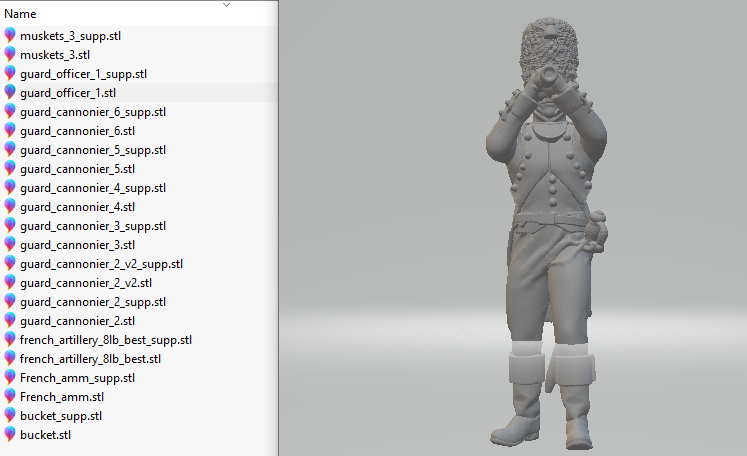The image size is (747, 456).
Task: Click the guard_cannonier_2_v2.stl icon
Action: click(x=10, y=283)
